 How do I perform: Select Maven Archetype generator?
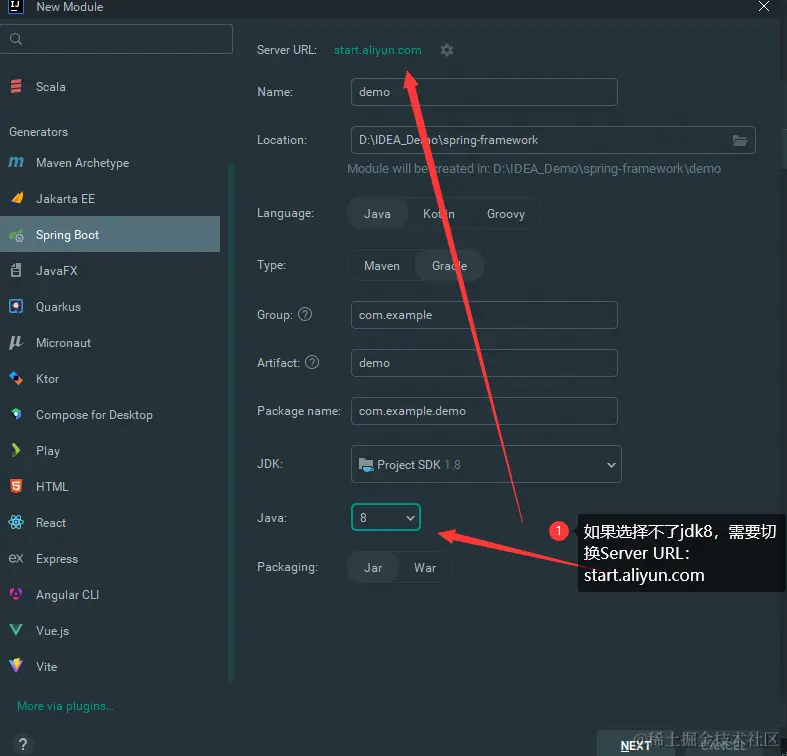click(110, 163)
